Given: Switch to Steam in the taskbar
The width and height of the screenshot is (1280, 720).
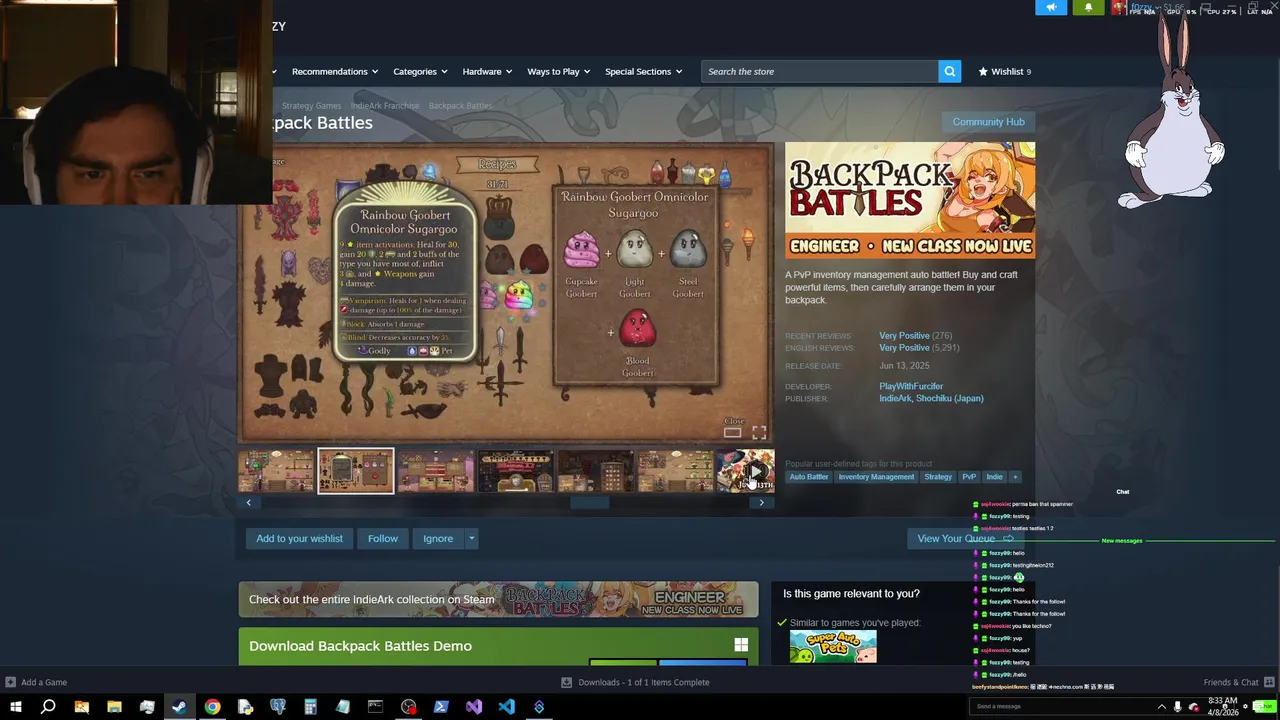Looking at the screenshot, I should click(x=179, y=707).
